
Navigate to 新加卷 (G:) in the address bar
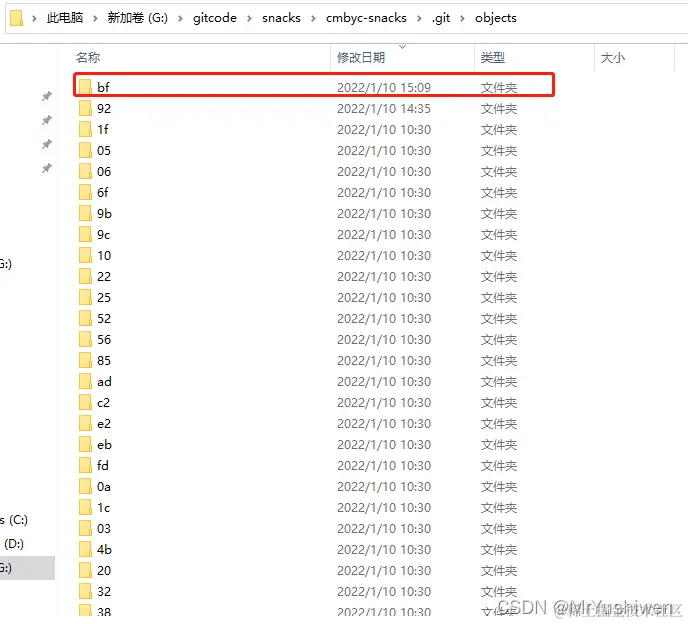pos(138,18)
